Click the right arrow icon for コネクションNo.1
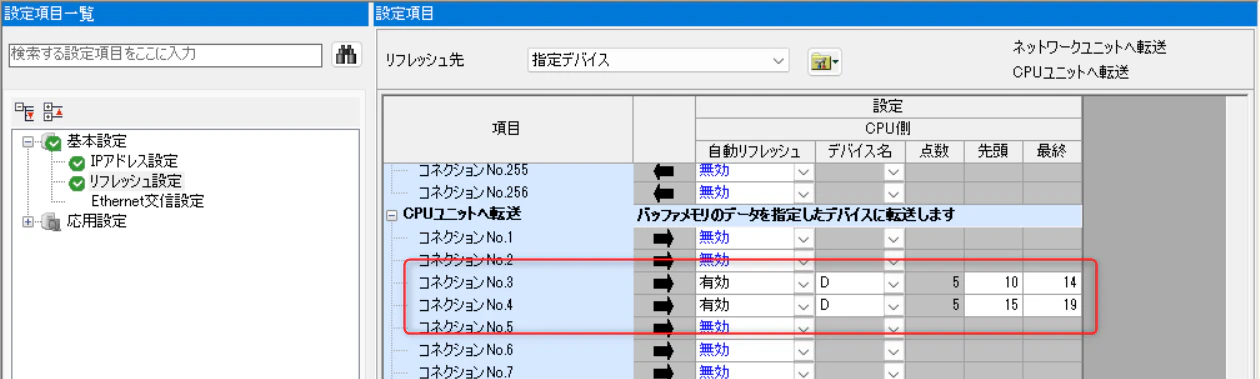 point(664,238)
